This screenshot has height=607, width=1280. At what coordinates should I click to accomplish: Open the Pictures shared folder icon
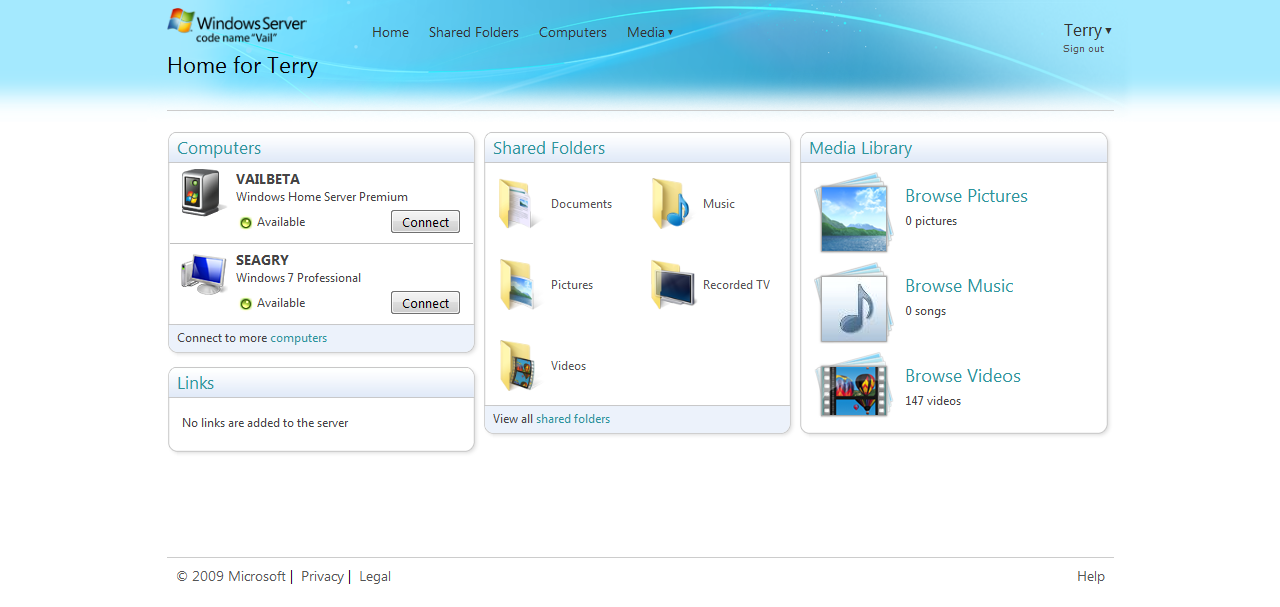515,284
